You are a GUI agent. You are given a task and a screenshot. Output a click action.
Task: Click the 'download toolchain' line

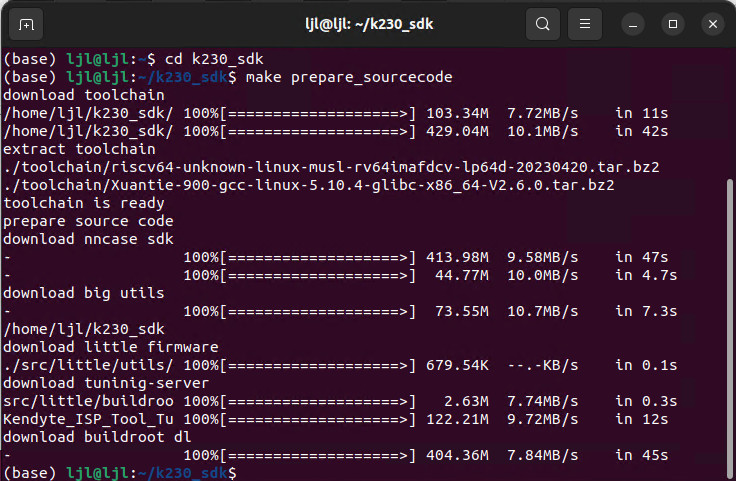(x=84, y=95)
